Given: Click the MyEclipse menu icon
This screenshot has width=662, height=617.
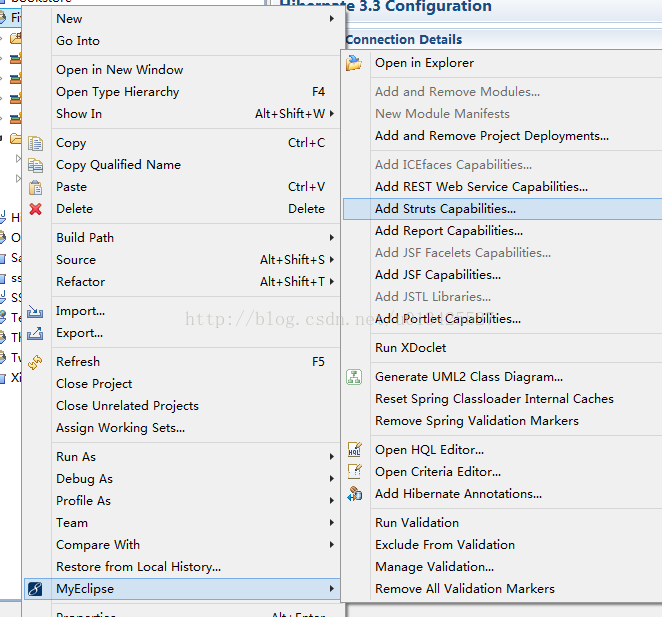Looking at the screenshot, I should coord(36,589).
